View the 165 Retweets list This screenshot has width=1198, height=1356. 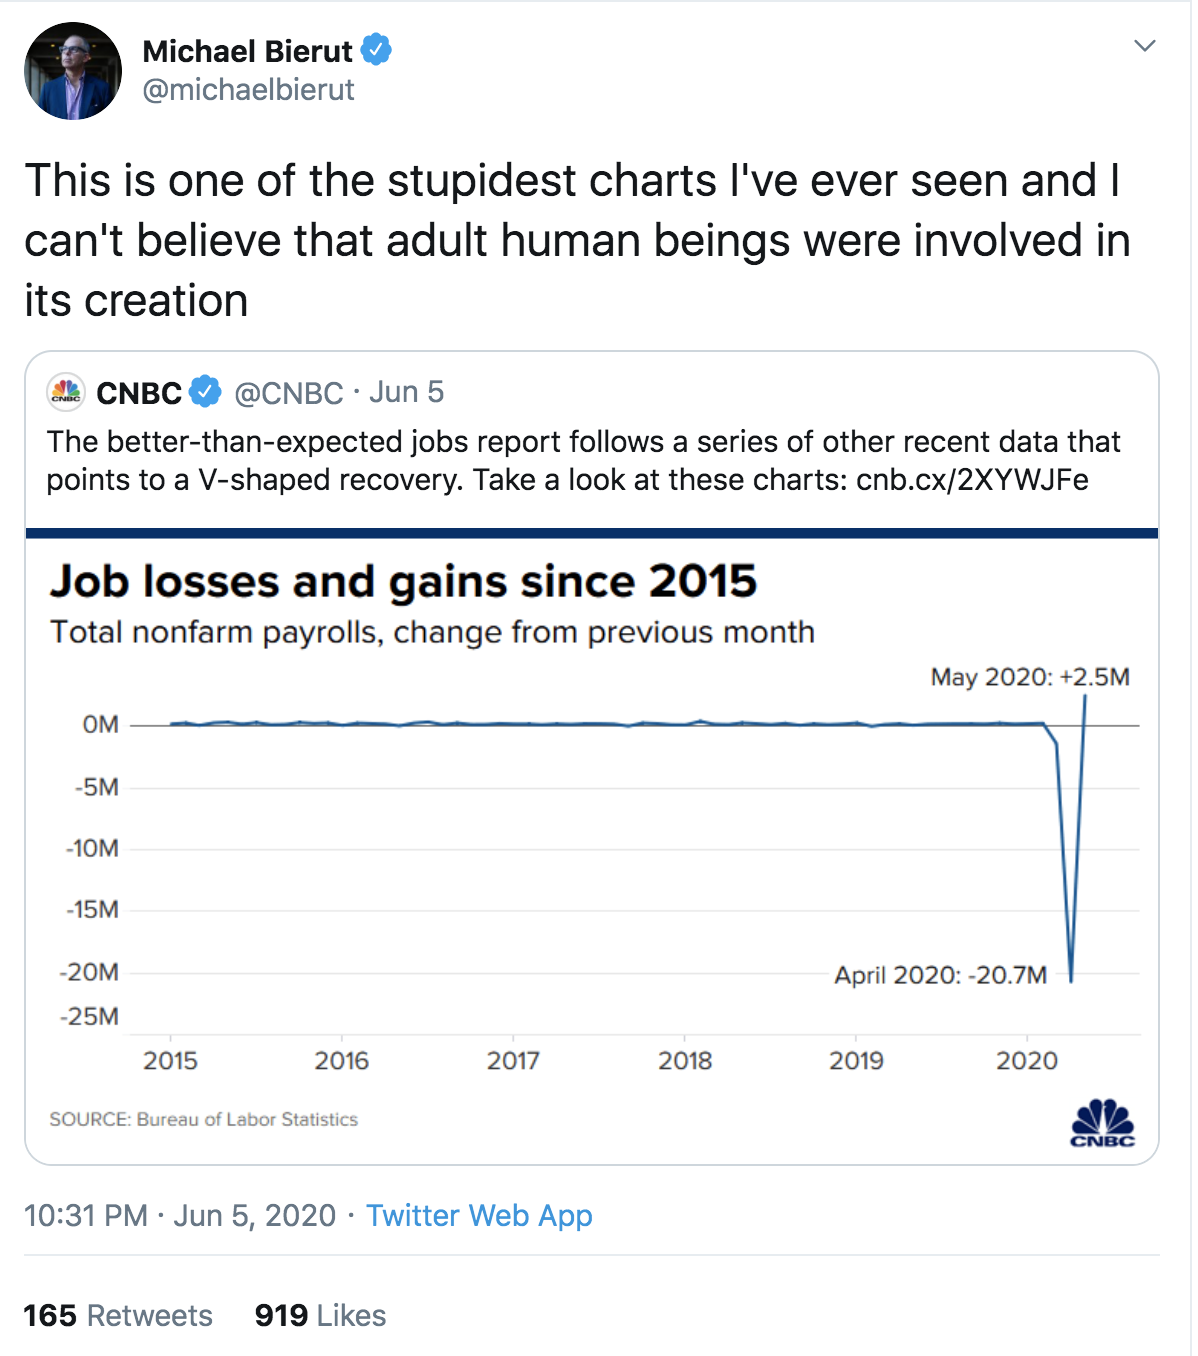118,1315
